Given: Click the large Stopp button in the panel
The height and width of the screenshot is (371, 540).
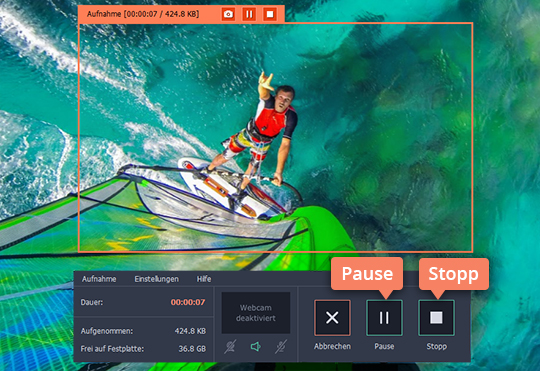Looking at the screenshot, I should tap(436, 318).
